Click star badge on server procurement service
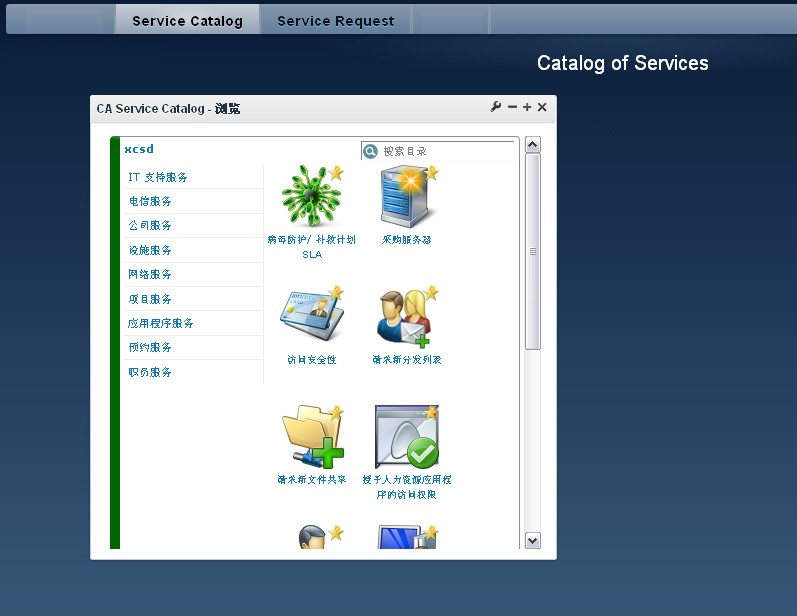This screenshot has height=616, width=797. point(432,172)
